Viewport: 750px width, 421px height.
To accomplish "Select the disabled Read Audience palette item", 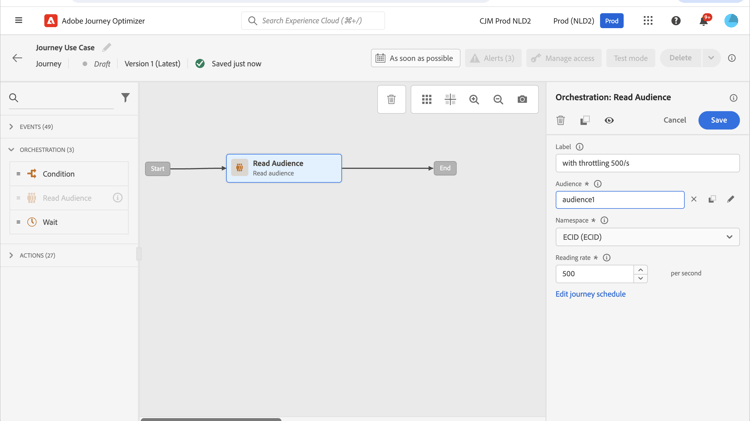I will tap(69, 198).
